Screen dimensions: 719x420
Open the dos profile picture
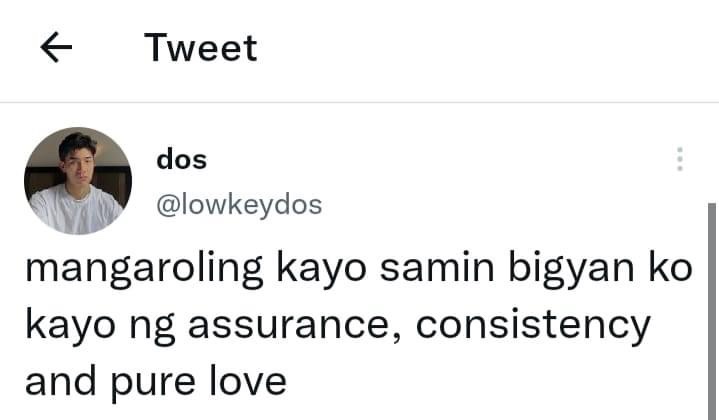[x=78, y=181]
